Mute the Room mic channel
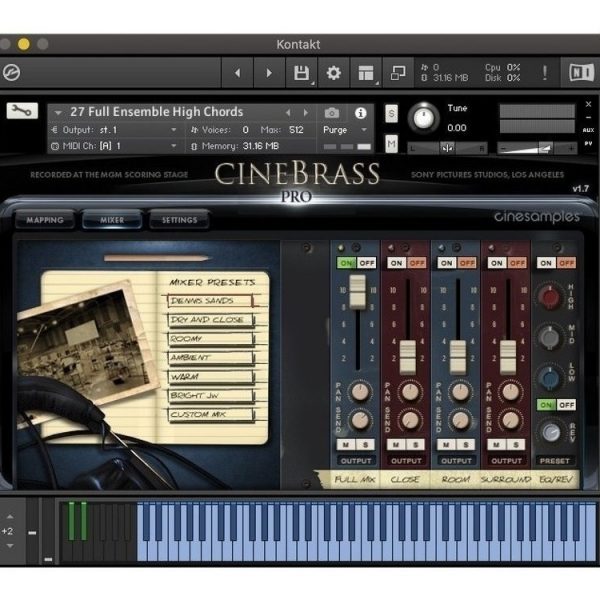Viewport: 600px width, 600px height. pos(446,445)
